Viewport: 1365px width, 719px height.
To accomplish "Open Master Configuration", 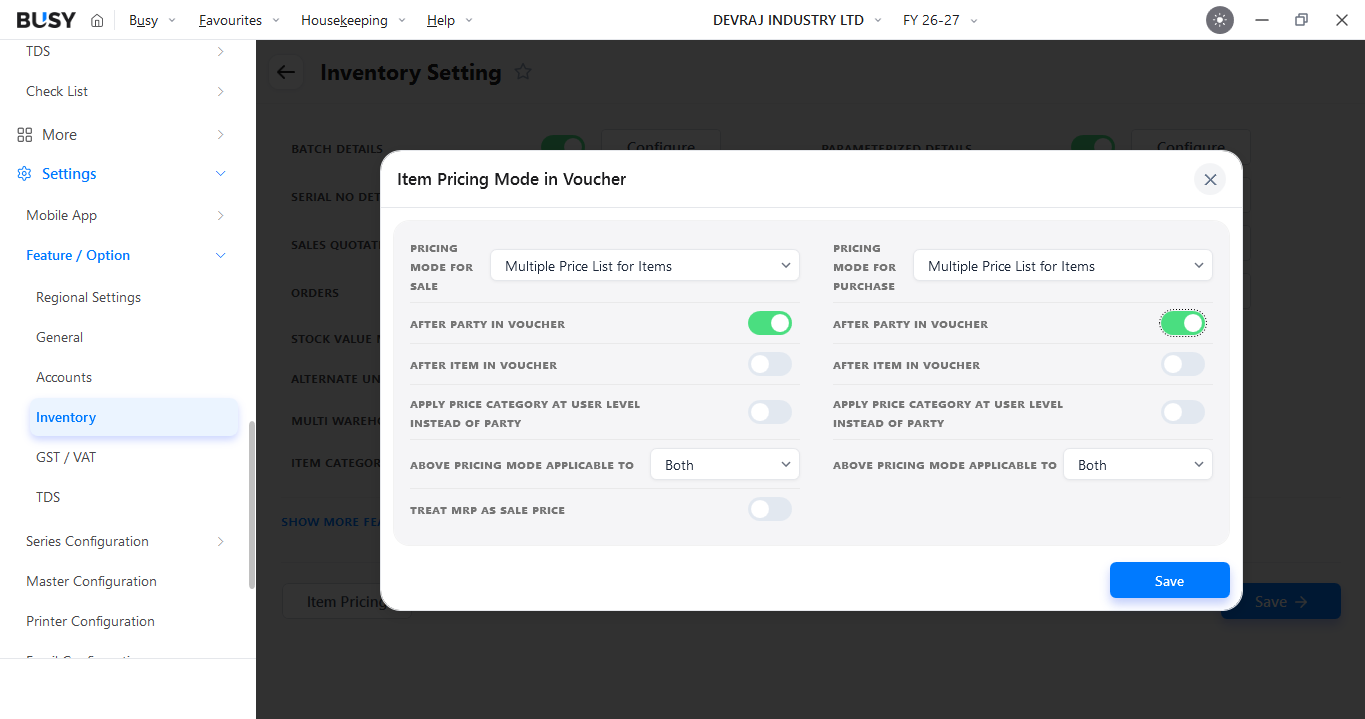I will 91,581.
